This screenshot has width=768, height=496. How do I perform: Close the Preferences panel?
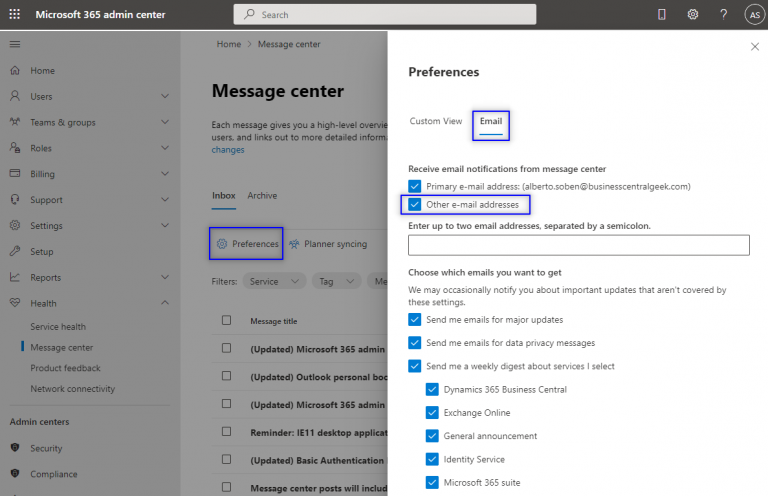point(755,47)
